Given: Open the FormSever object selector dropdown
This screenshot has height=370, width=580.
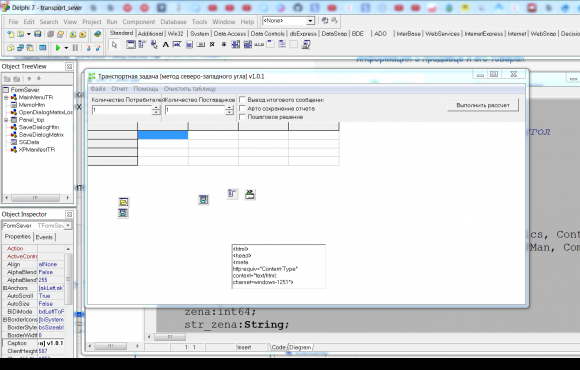Looking at the screenshot, I should [68, 225].
